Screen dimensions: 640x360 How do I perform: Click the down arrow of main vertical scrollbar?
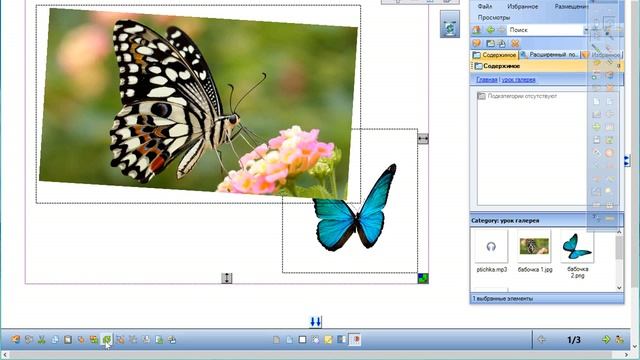(635, 347)
